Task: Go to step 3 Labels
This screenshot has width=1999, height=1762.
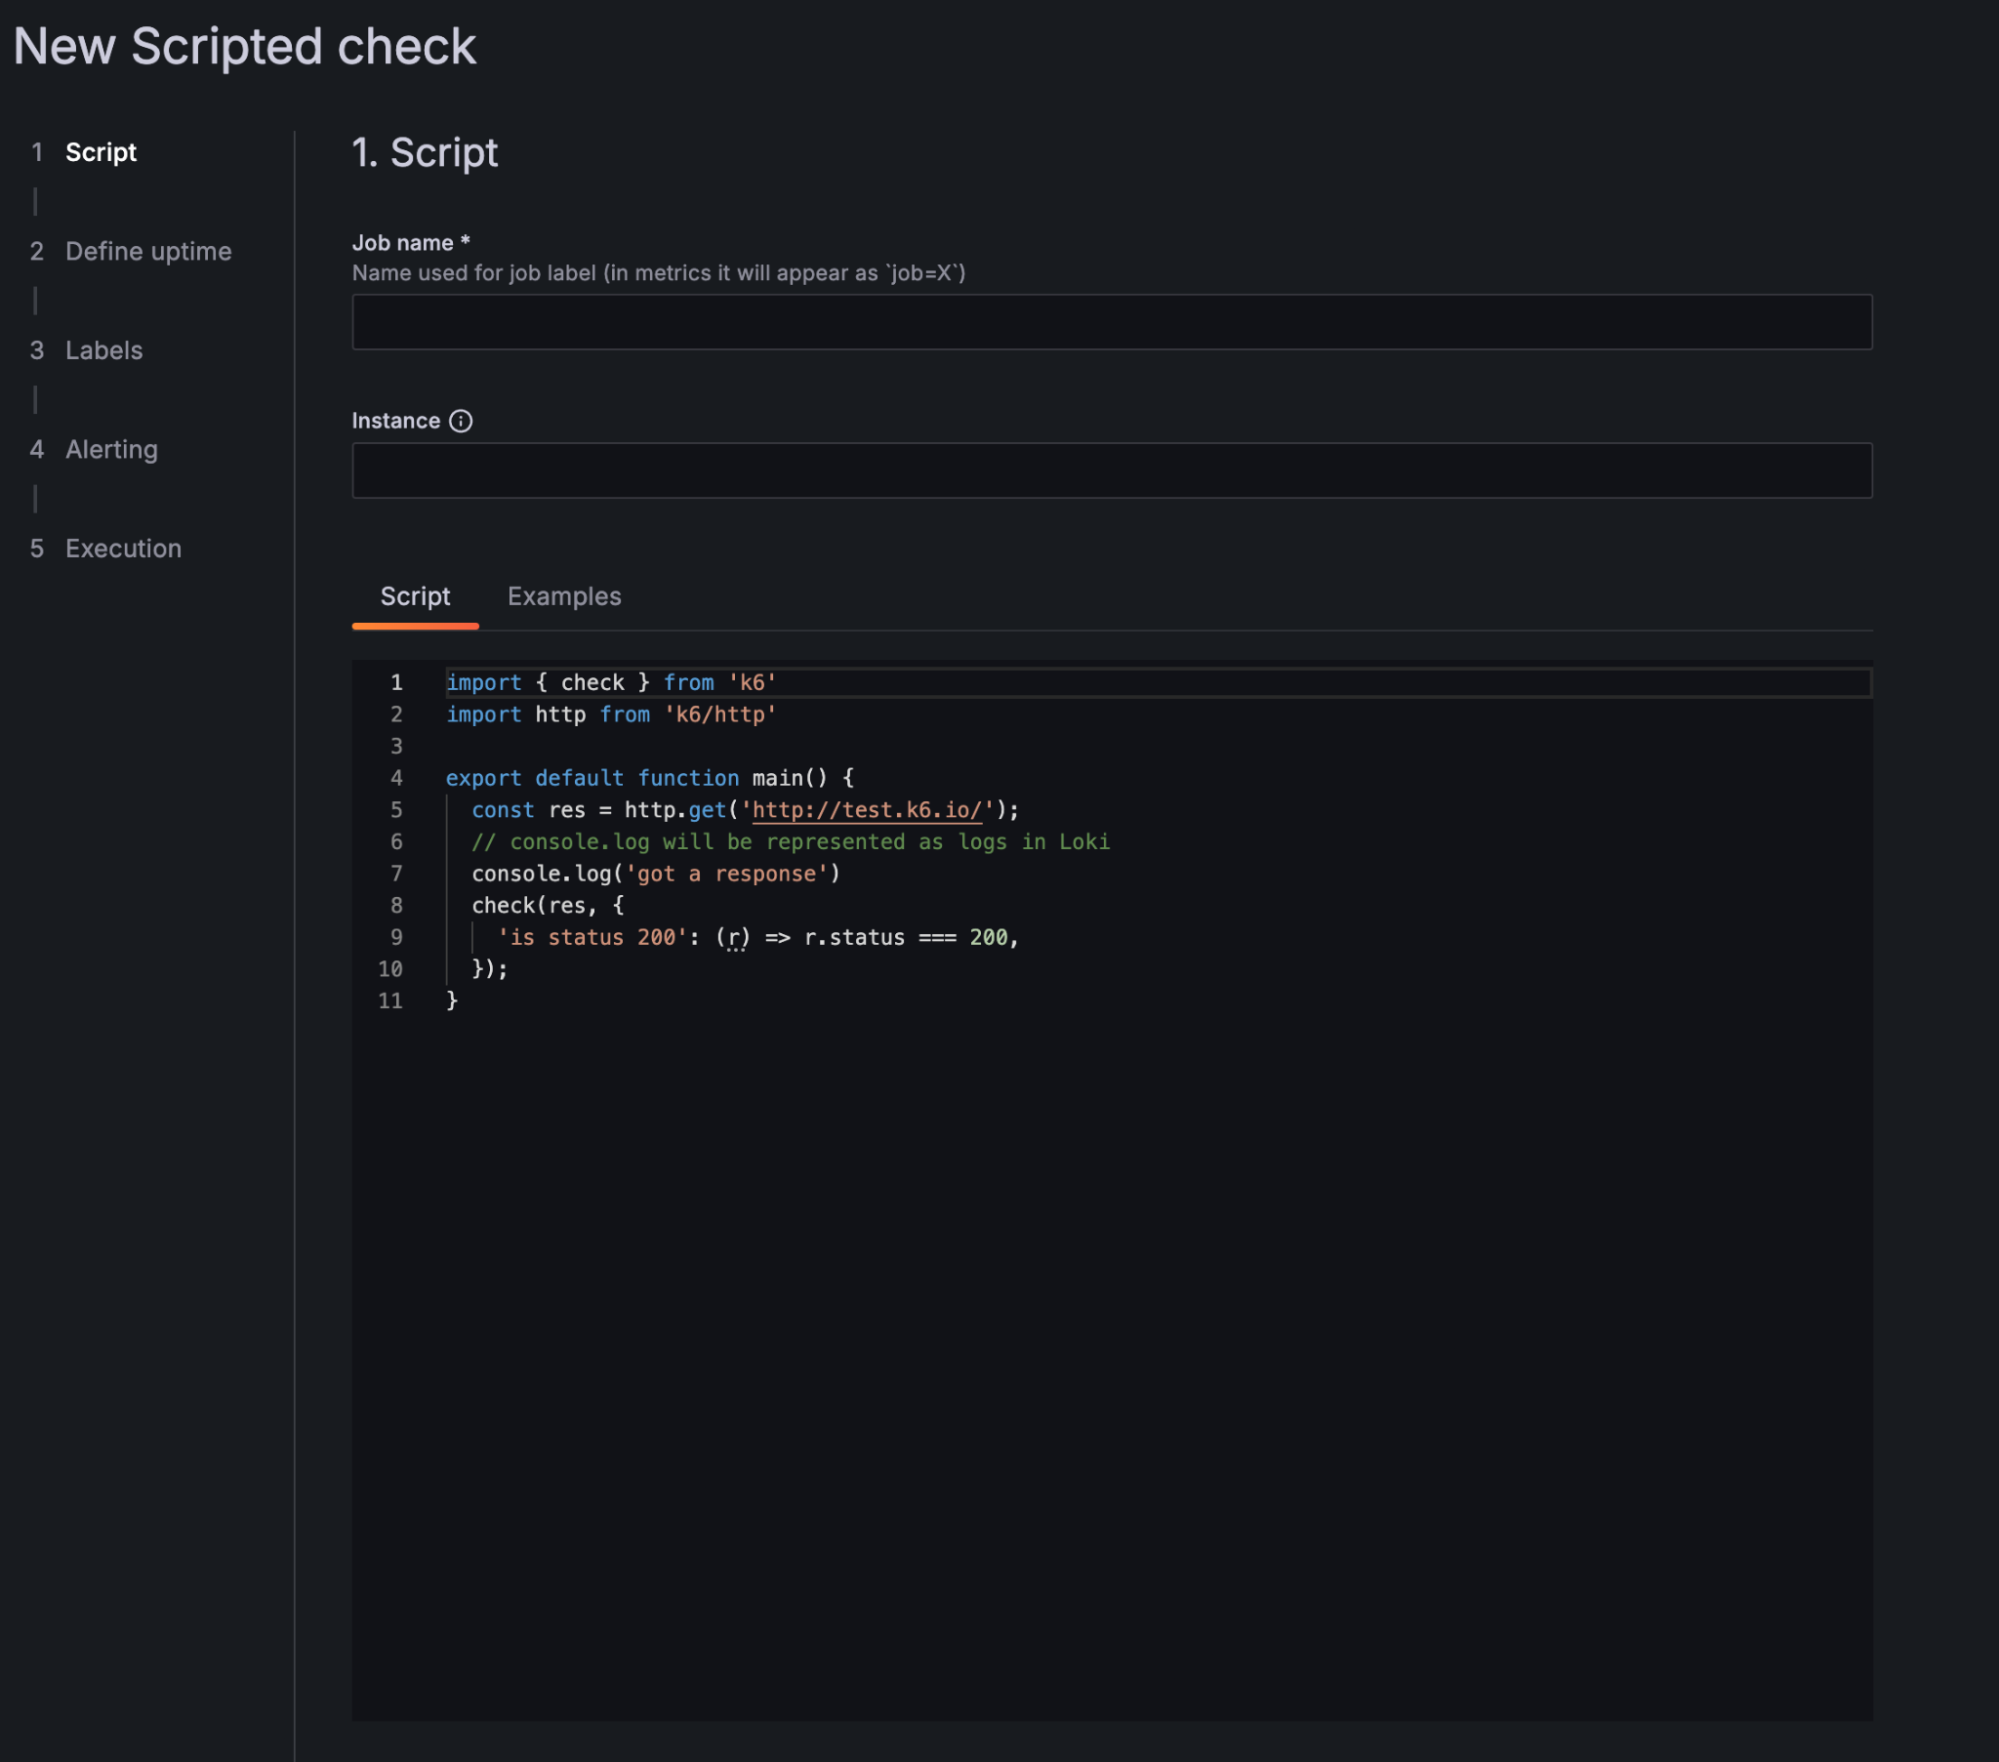Action: (103, 350)
